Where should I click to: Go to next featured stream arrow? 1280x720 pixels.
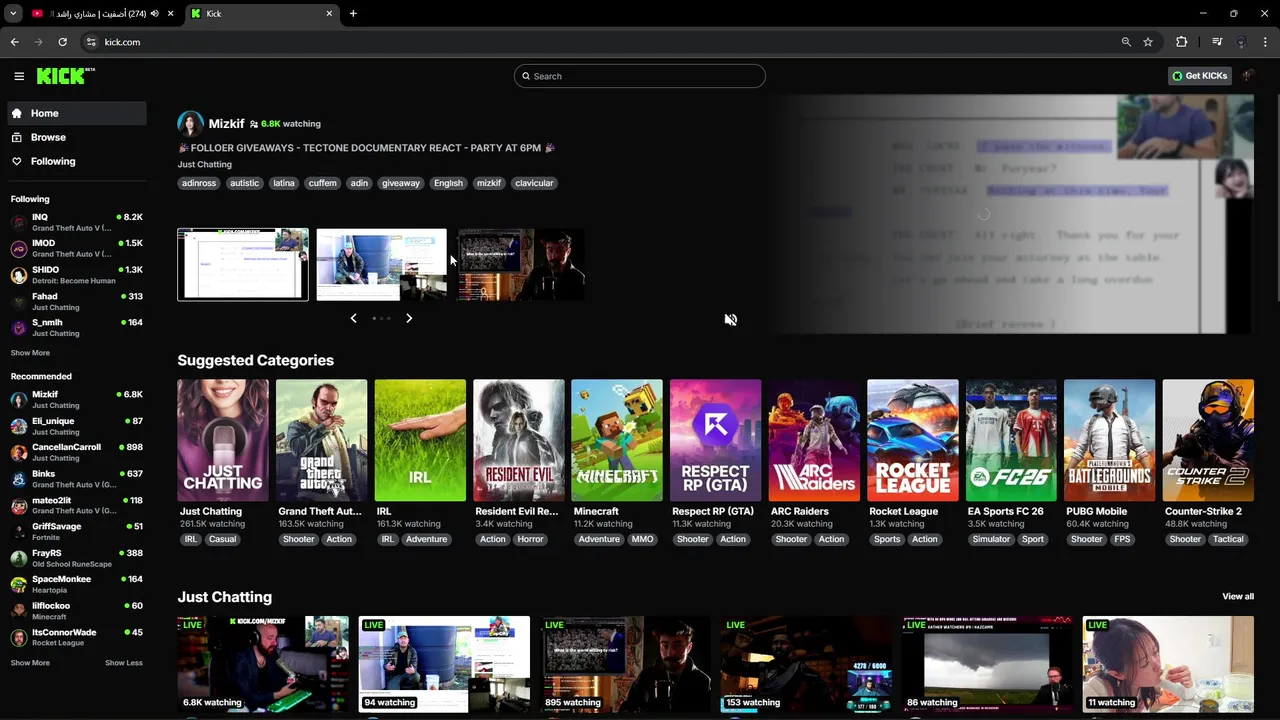pos(409,318)
